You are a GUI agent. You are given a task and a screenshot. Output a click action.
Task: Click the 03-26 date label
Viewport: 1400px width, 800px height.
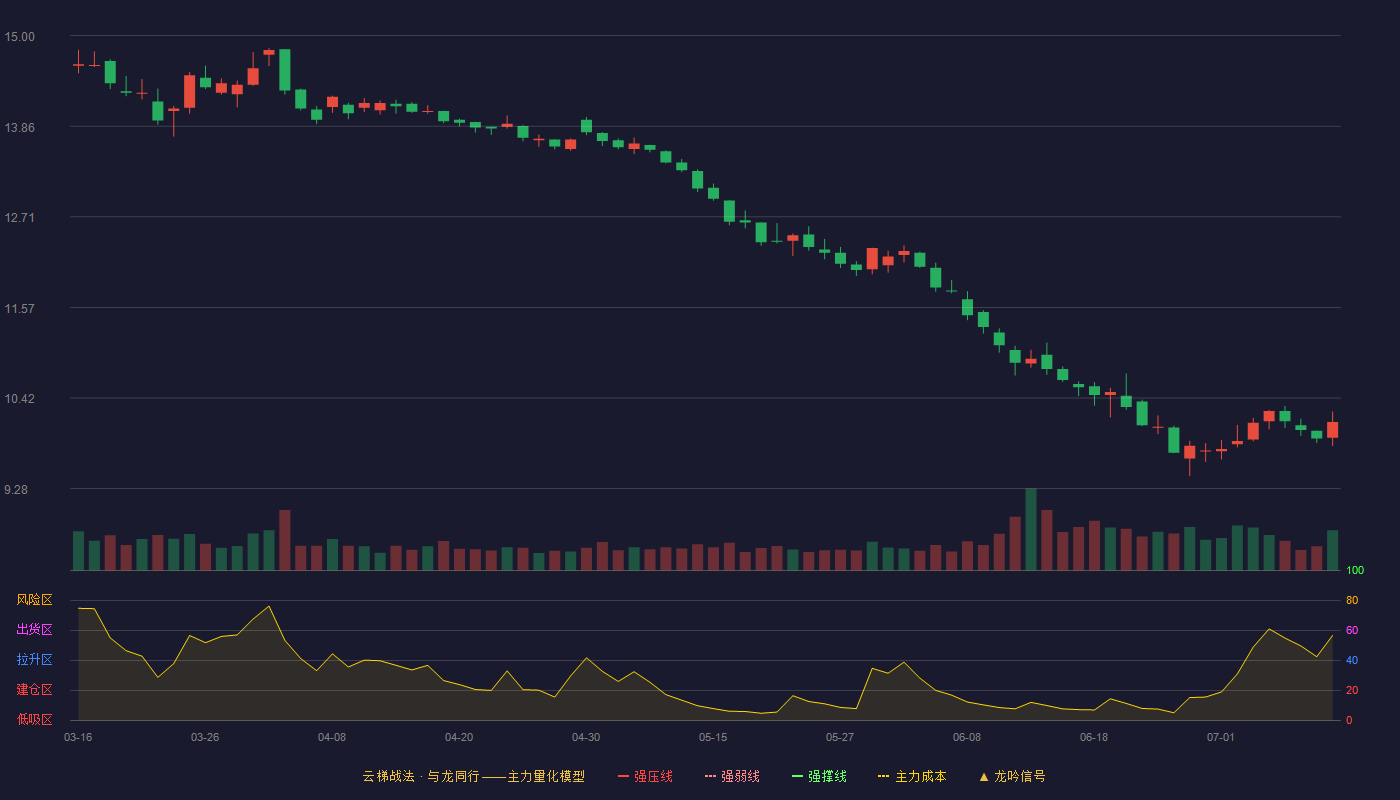[x=205, y=737]
